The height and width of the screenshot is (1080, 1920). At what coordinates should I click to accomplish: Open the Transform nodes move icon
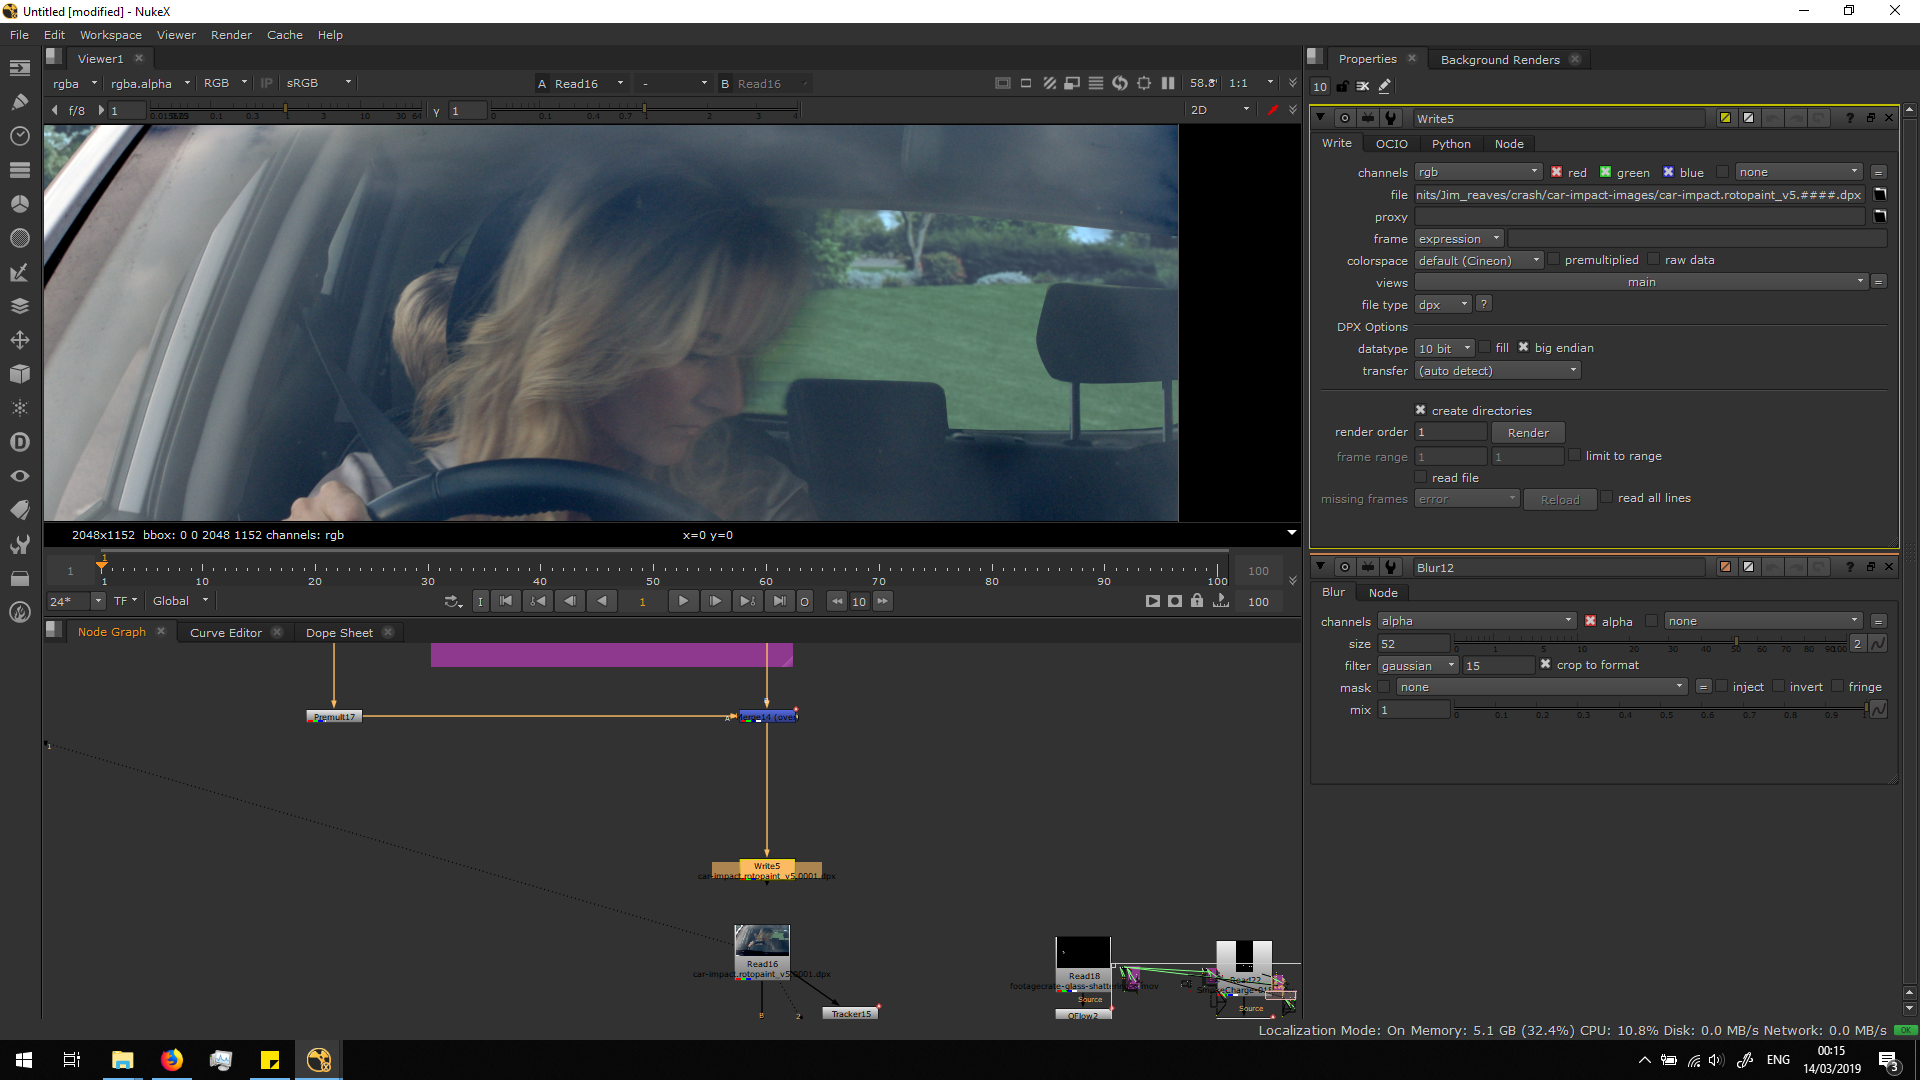pos(19,340)
